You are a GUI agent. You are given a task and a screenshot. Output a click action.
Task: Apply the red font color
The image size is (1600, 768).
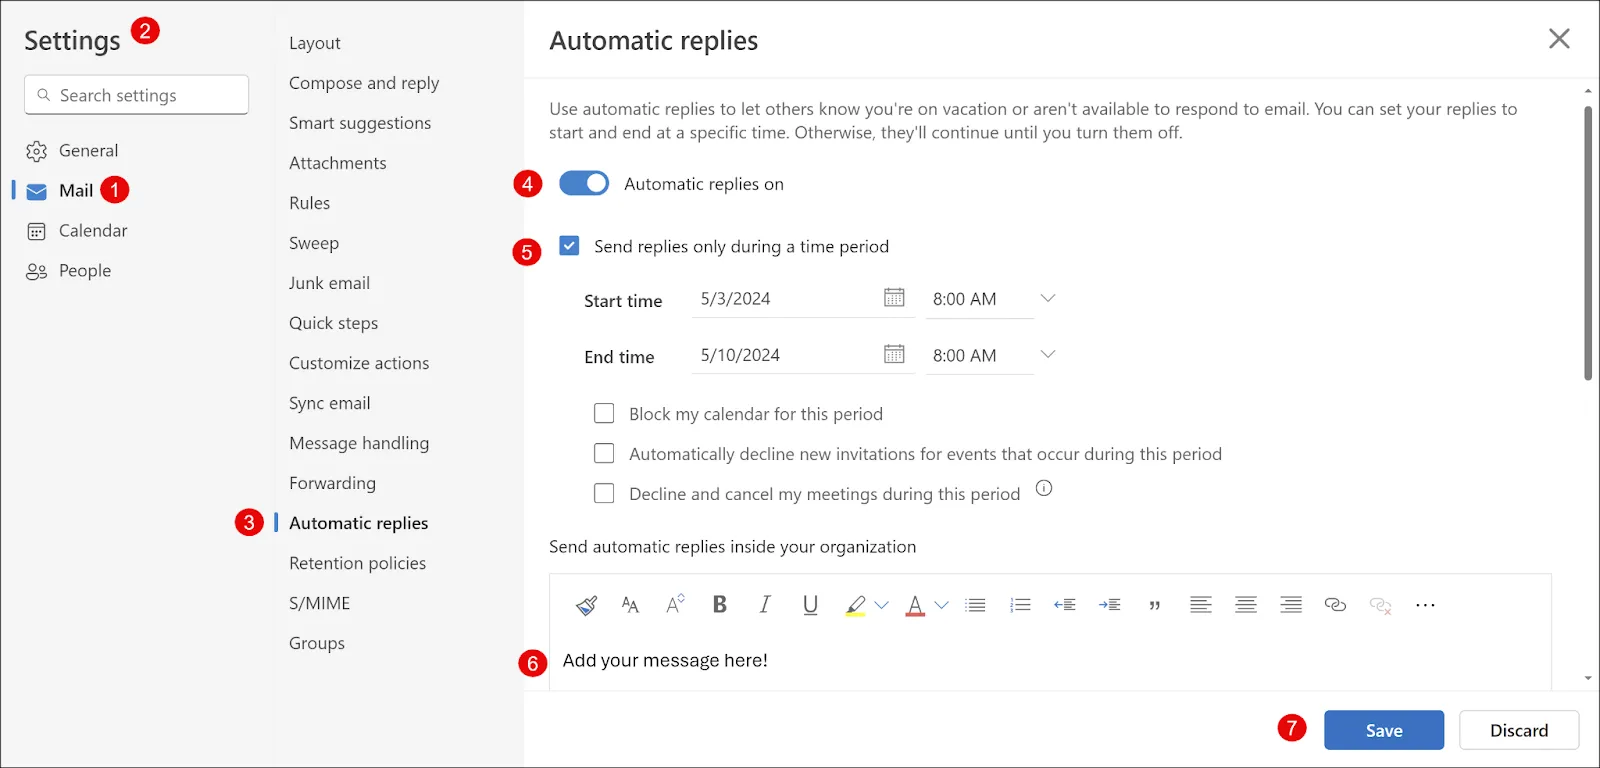tap(914, 605)
